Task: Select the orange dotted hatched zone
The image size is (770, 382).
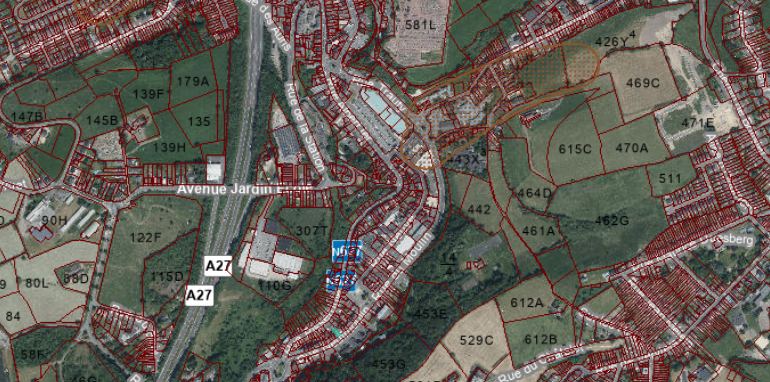Action: 501,106
